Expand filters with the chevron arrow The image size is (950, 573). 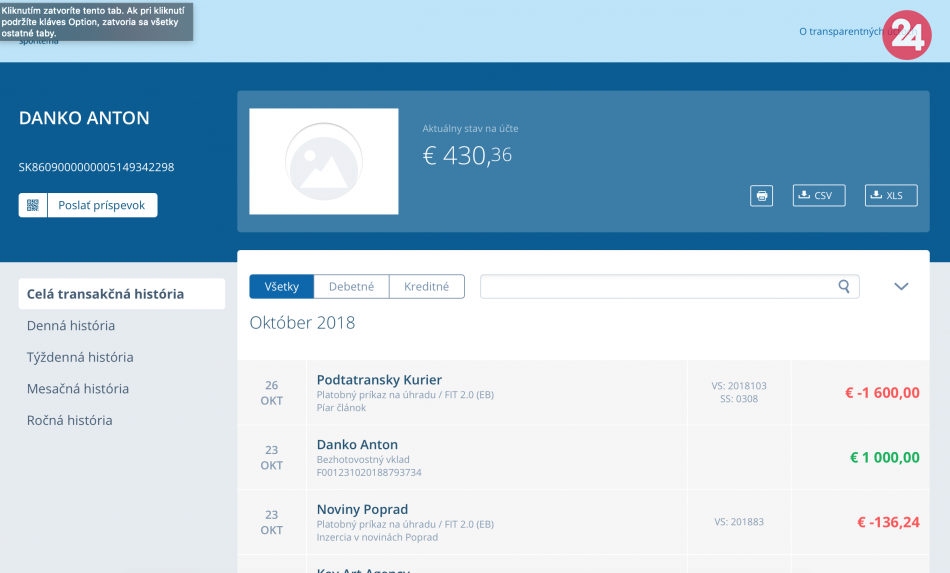point(901,287)
